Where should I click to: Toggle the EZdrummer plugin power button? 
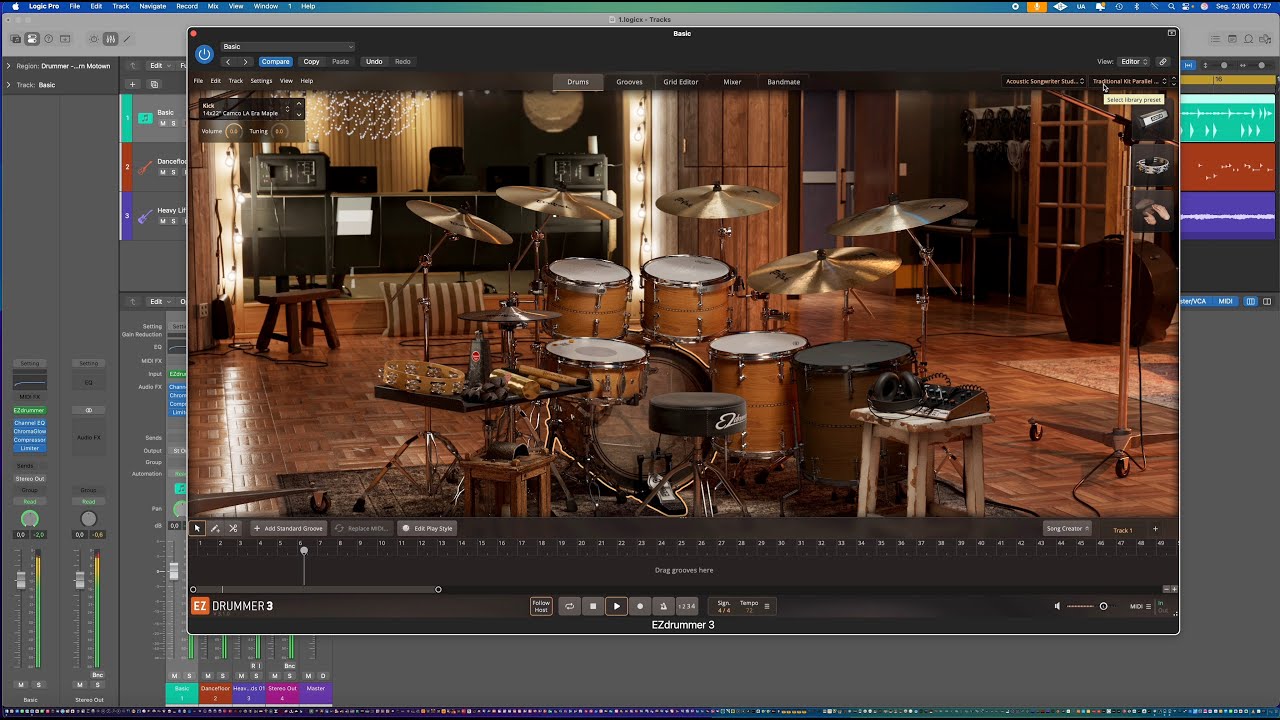tap(204, 54)
